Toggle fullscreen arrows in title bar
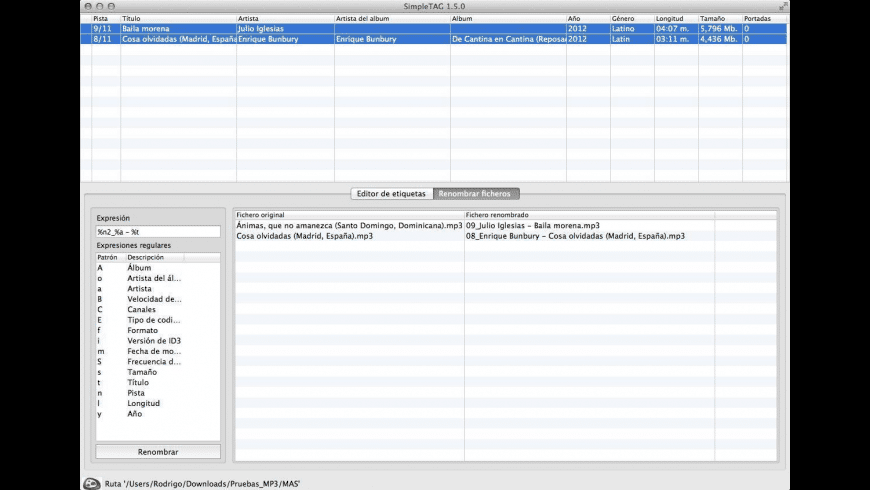870x490 pixels. pos(783,6)
